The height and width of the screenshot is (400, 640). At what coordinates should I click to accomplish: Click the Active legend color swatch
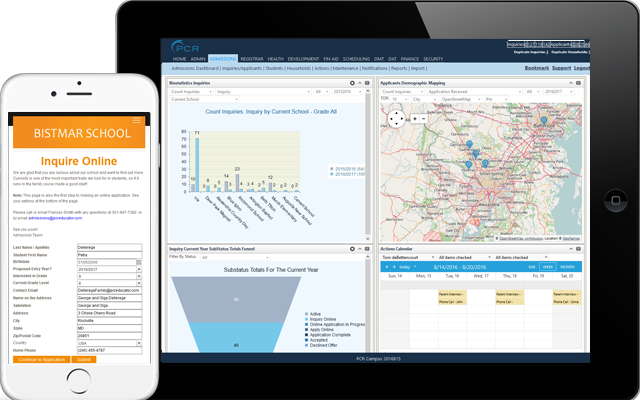pyautogui.click(x=307, y=314)
